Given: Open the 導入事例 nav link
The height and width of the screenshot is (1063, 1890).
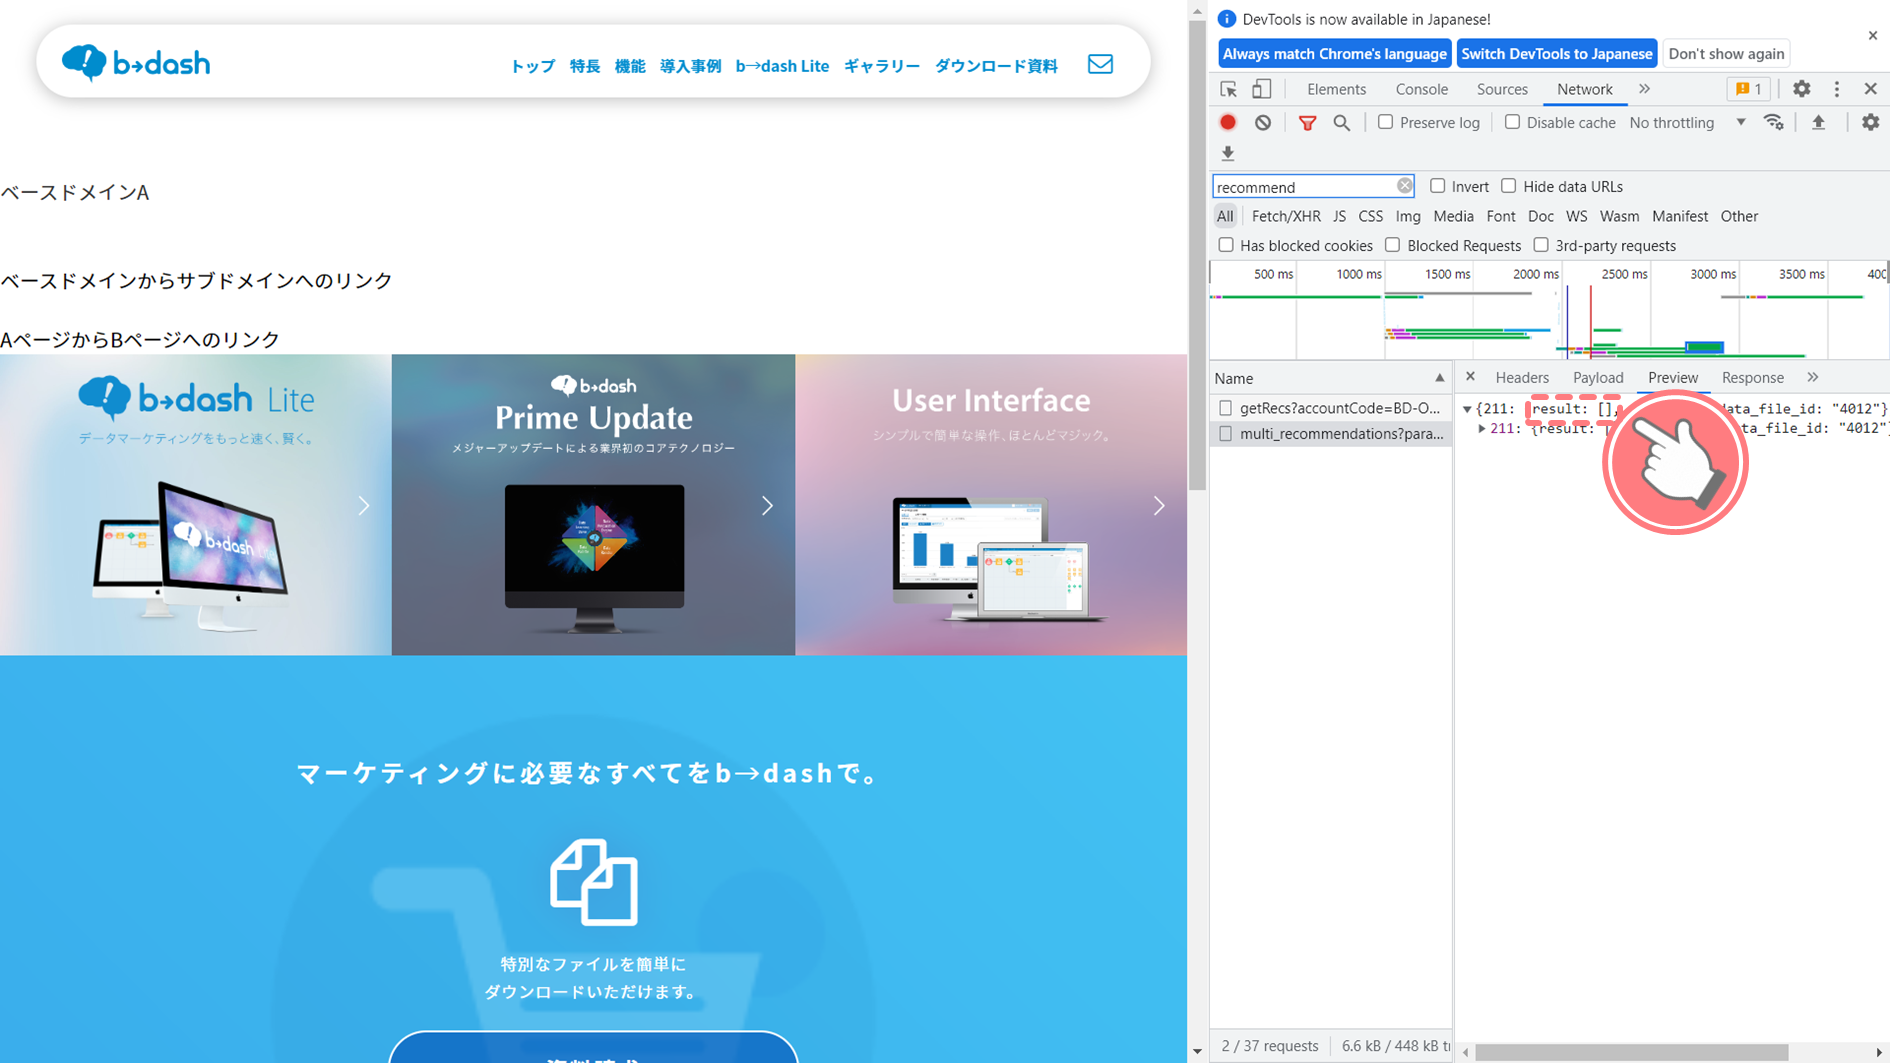Looking at the screenshot, I should tap(690, 66).
